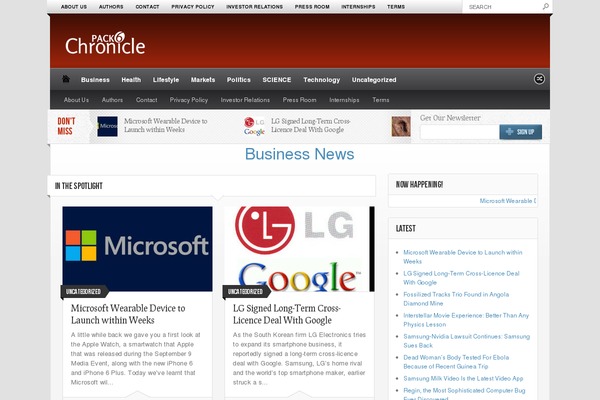The image size is (600, 400).
Task: Open Latest link Interstellar Movie Experience
Action: (466, 320)
